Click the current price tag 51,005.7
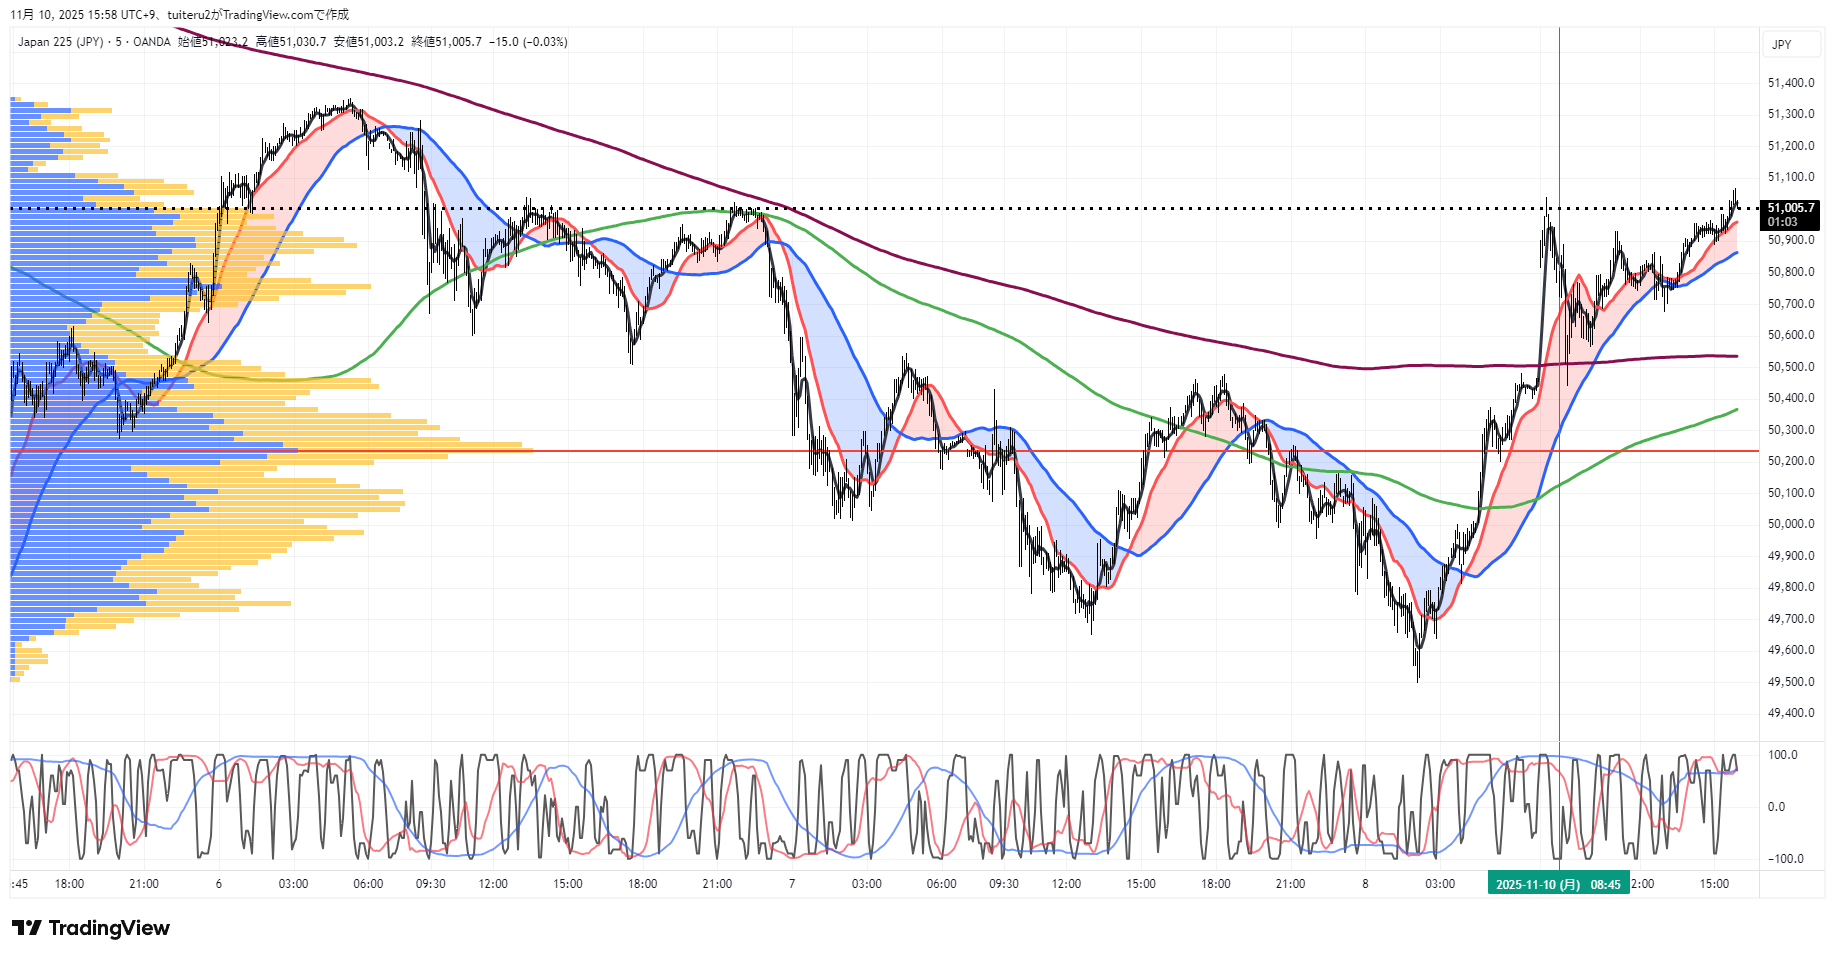The width and height of the screenshot is (1835, 958). click(1790, 208)
